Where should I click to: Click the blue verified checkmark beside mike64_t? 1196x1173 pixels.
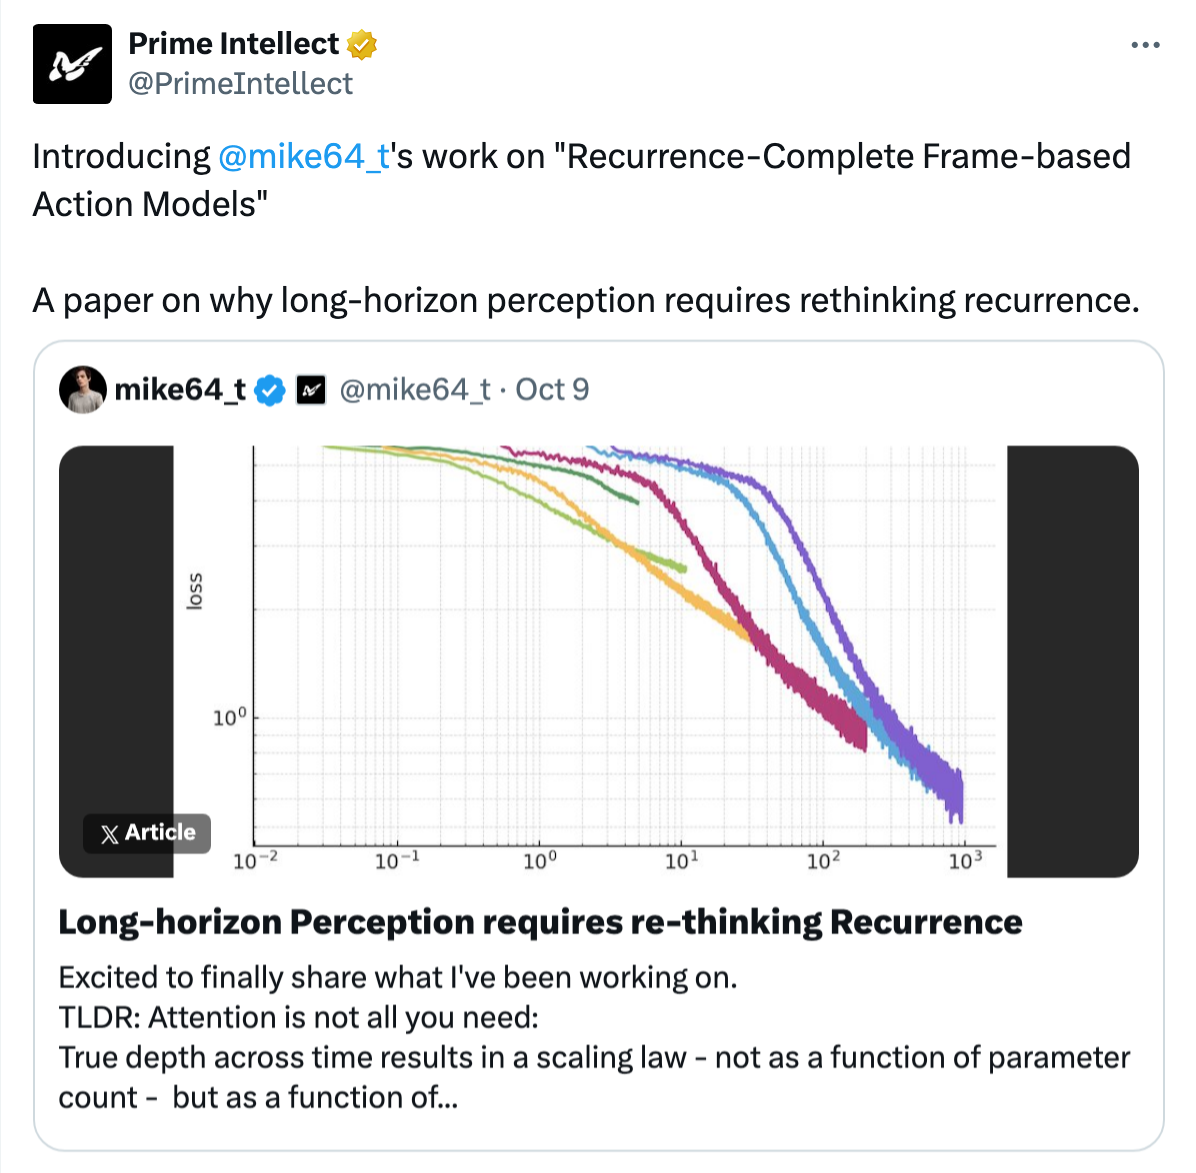pyautogui.click(x=270, y=390)
